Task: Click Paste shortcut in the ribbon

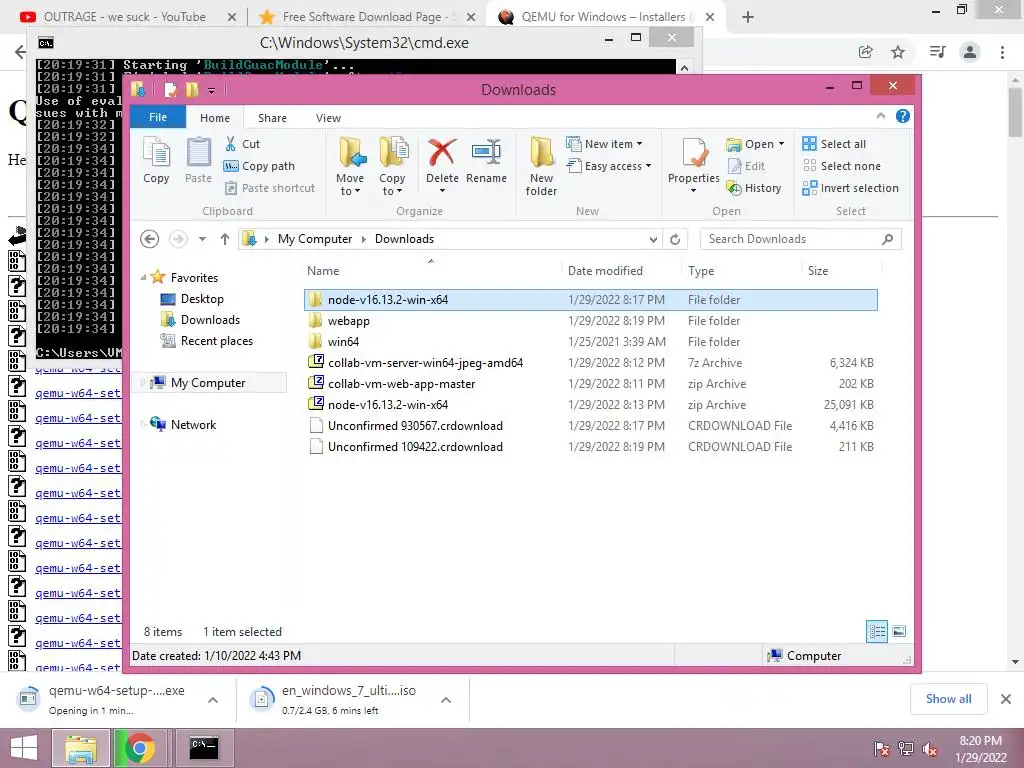Action: (270, 188)
